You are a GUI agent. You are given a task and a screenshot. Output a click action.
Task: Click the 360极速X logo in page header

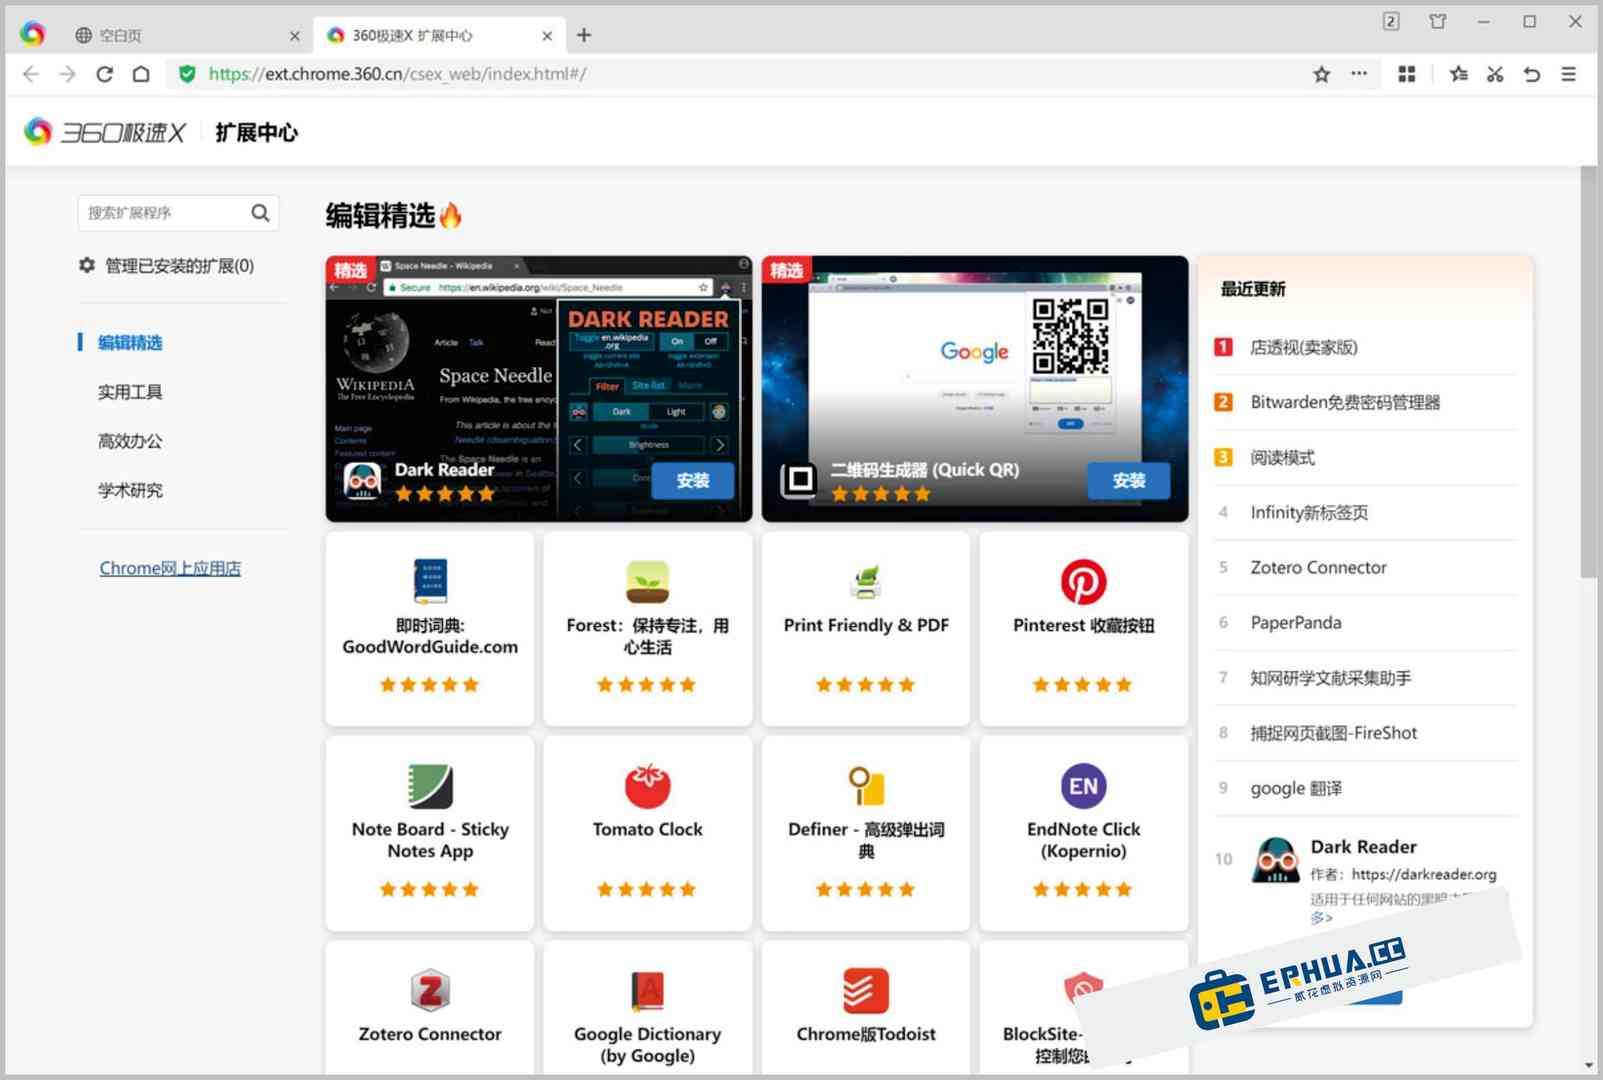(105, 132)
